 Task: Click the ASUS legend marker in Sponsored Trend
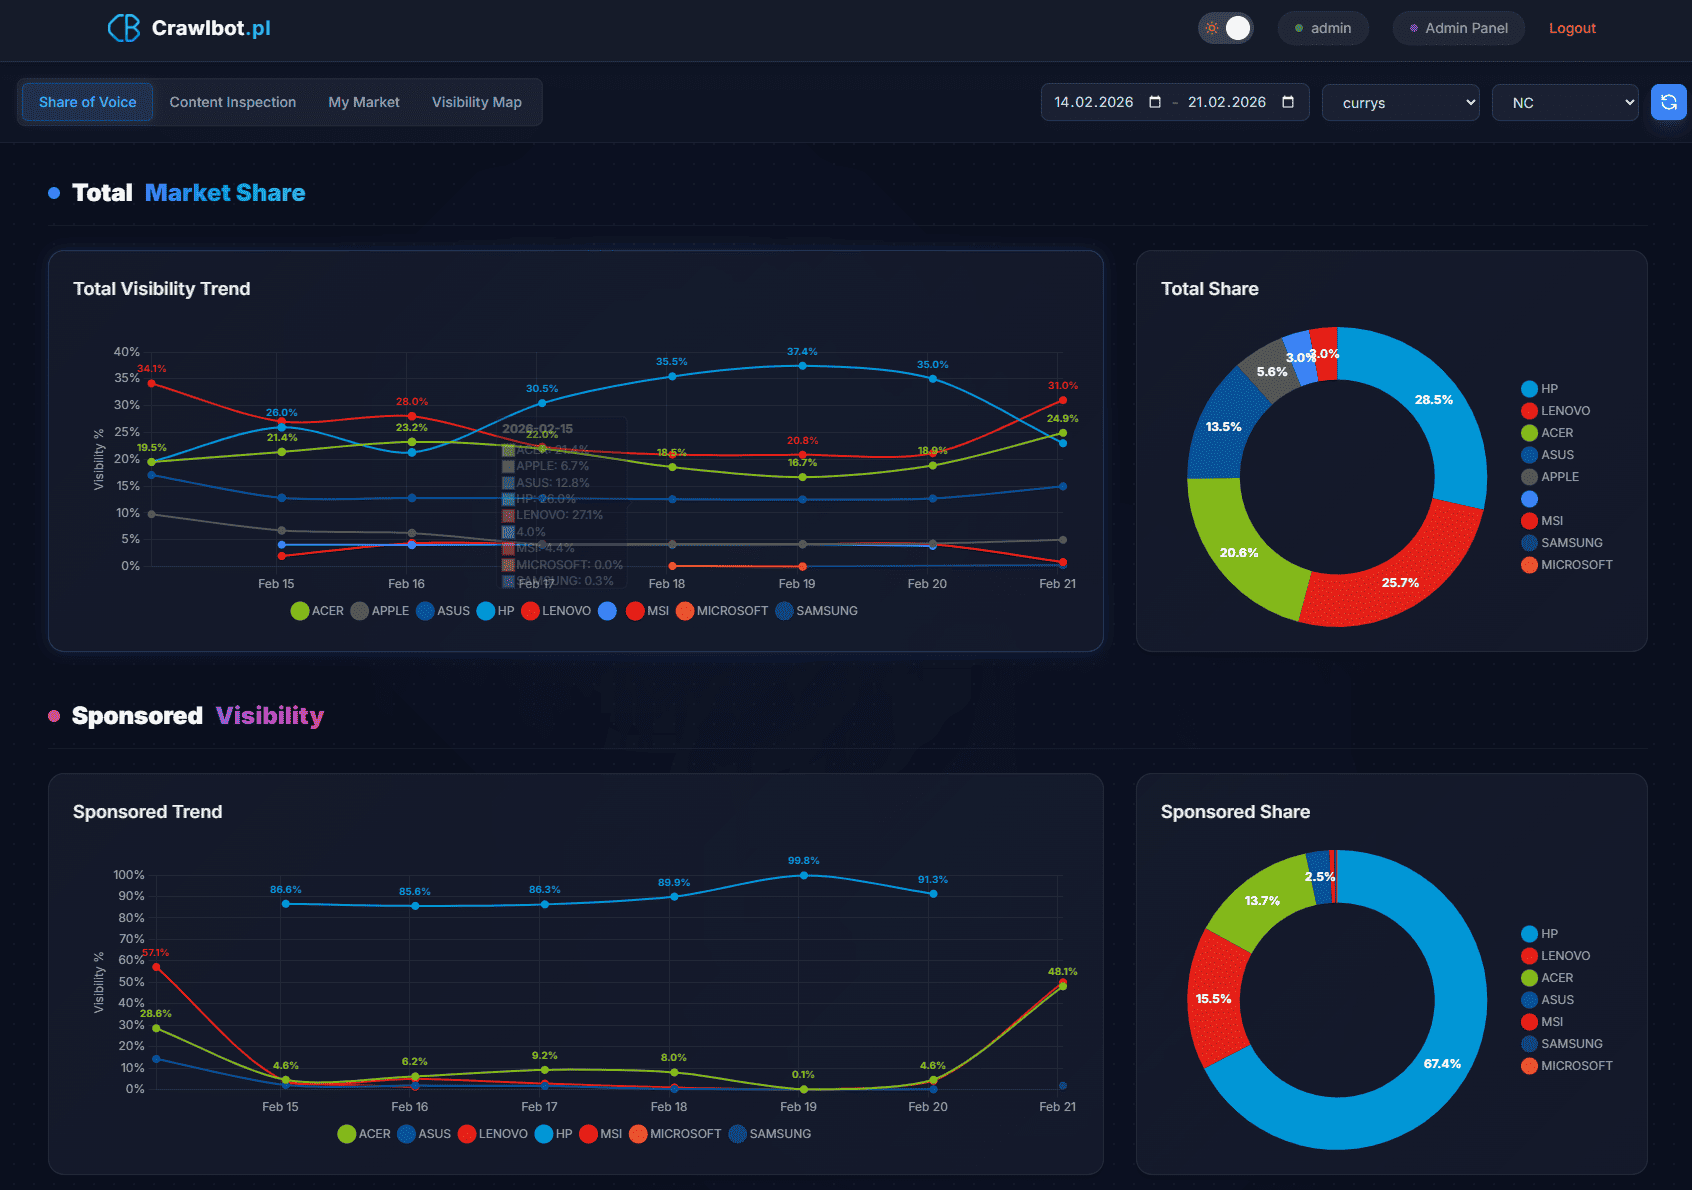click(x=406, y=1133)
